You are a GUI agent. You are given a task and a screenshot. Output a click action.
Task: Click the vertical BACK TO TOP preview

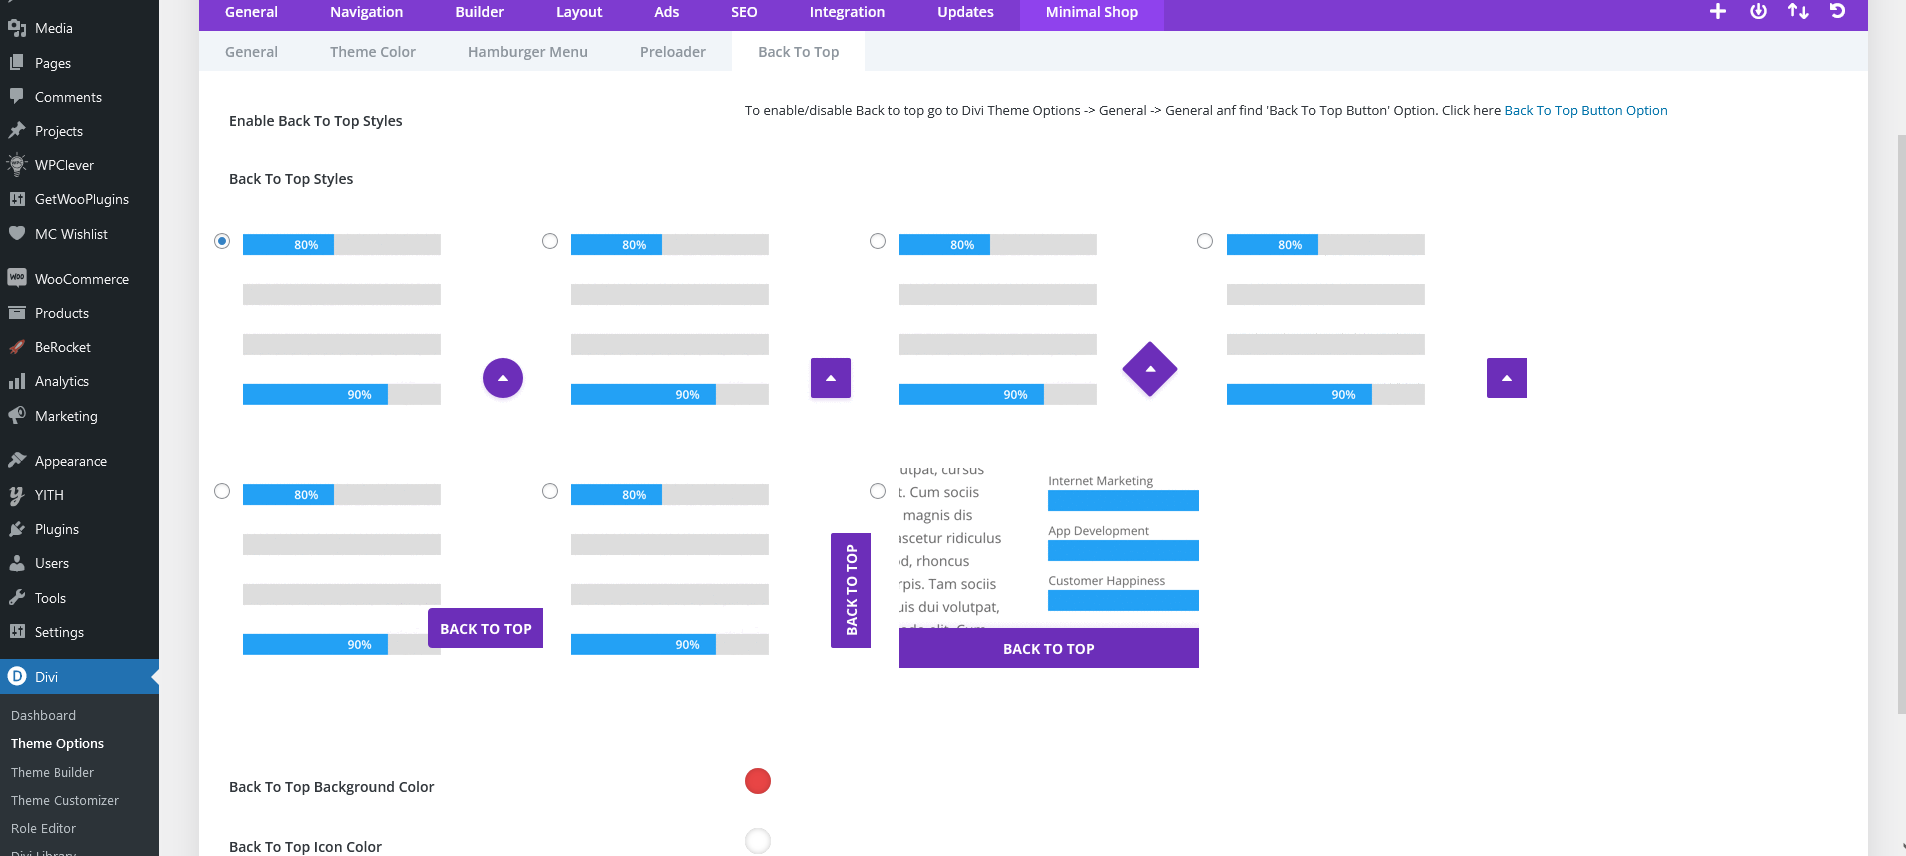(x=851, y=590)
